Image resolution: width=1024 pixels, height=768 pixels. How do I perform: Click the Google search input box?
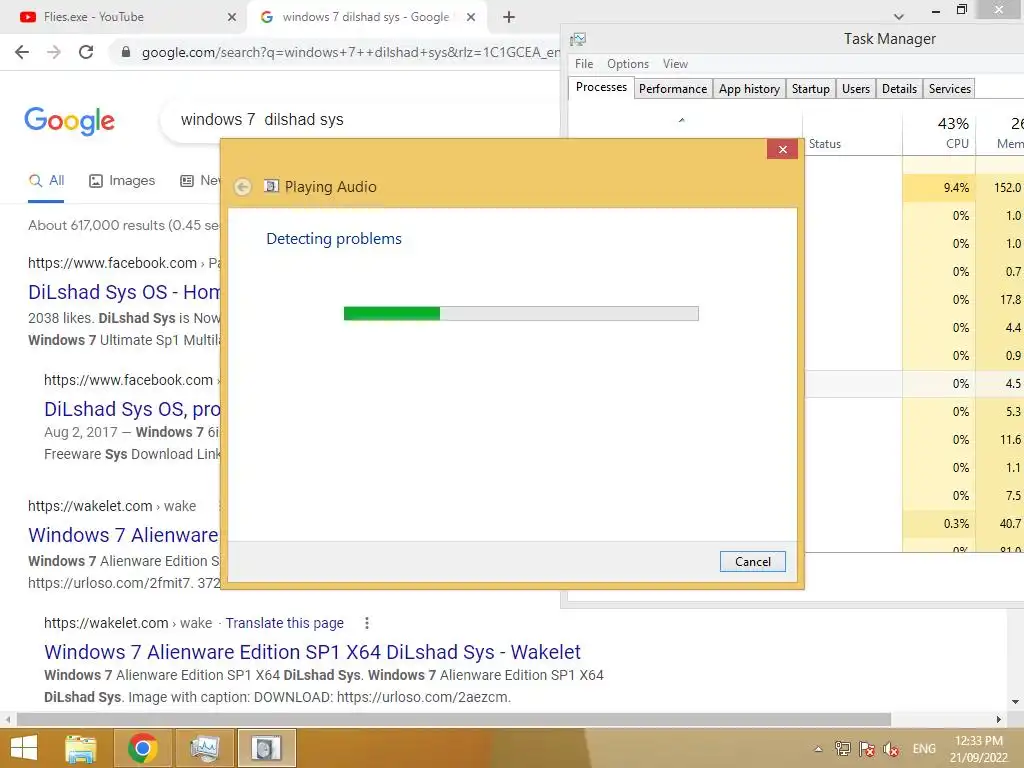[359, 120]
